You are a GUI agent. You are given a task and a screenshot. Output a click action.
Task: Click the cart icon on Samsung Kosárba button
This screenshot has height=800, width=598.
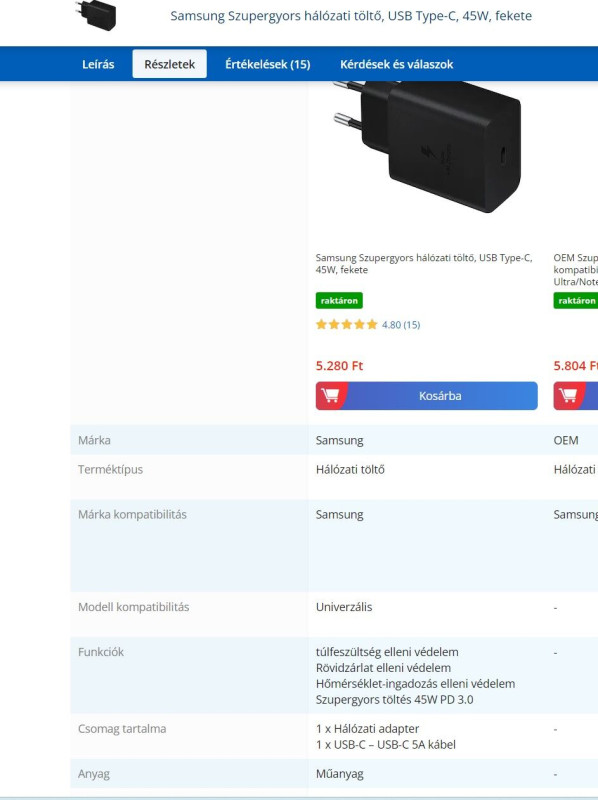pyautogui.click(x=331, y=396)
